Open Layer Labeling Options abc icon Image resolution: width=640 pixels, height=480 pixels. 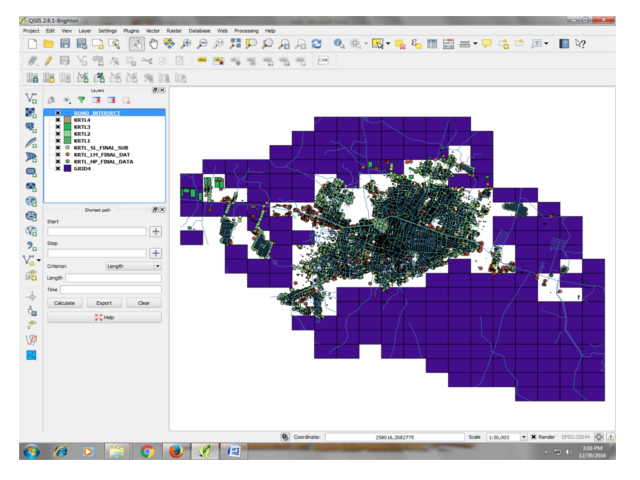pyautogui.click(x=202, y=61)
